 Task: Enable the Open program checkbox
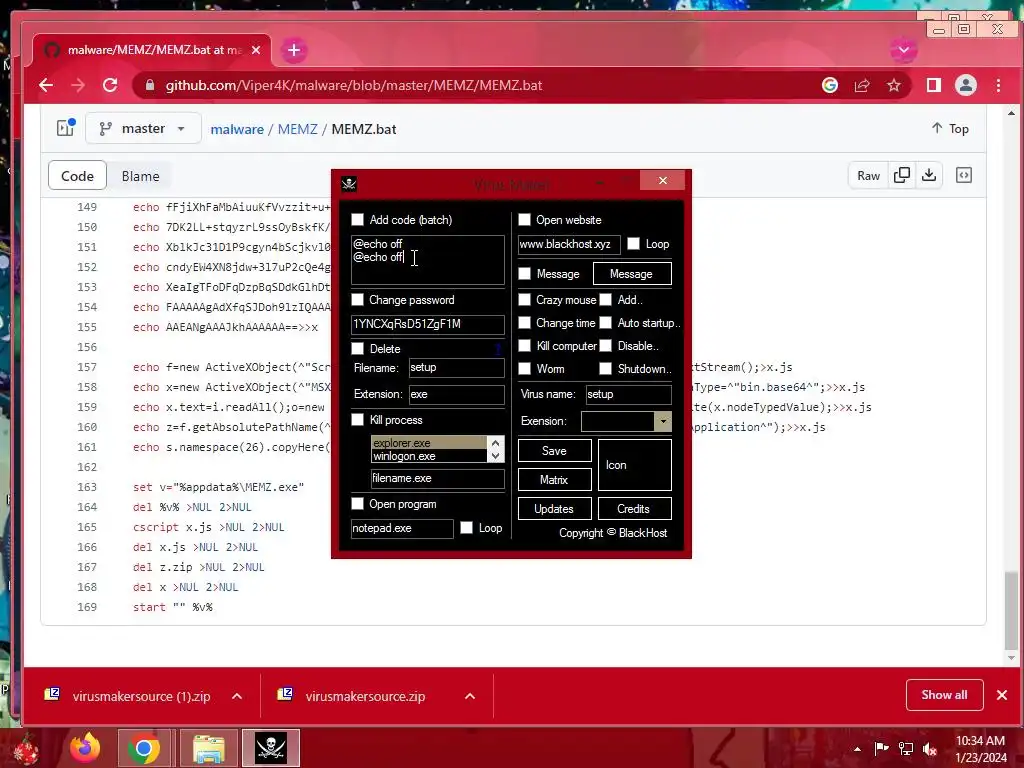357,504
